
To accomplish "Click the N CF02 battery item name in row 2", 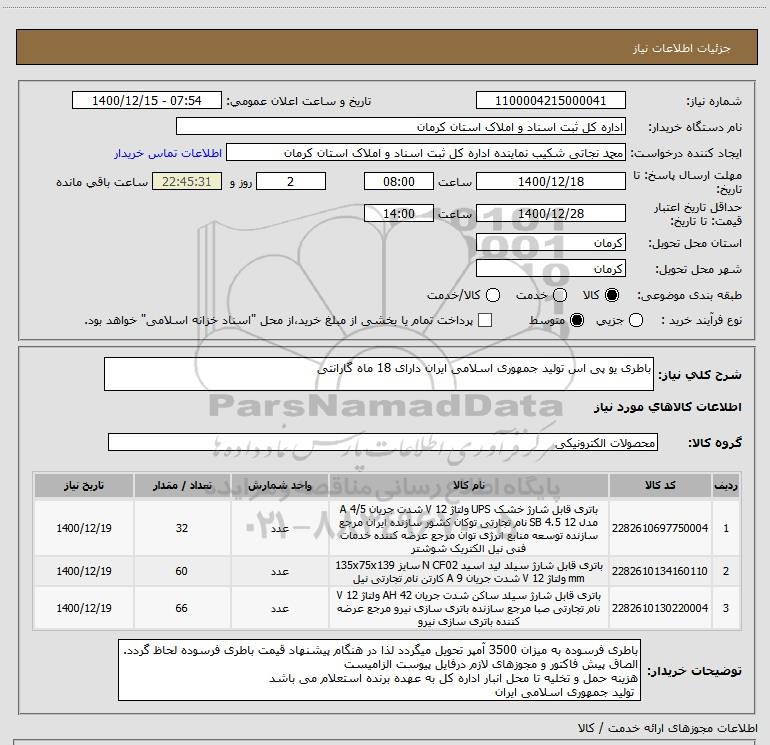I will pyautogui.click(x=468, y=571).
